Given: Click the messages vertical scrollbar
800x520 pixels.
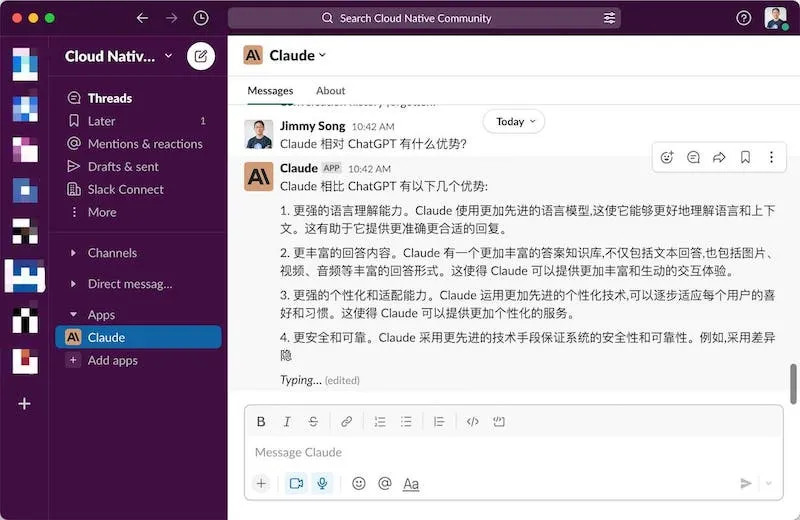Looking at the screenshot, I should pyautogui.click(x=793, y=384).
